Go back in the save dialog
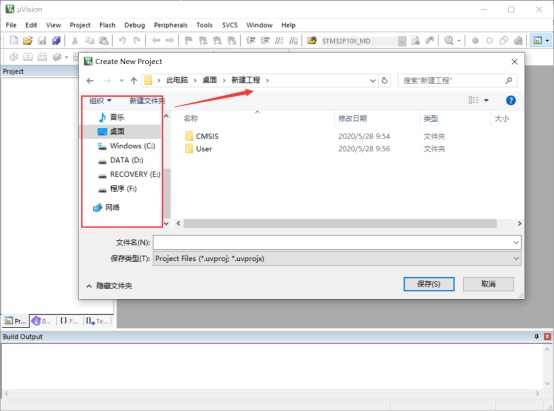The height and width of the screenshot is (411, 554). point(90,81)
